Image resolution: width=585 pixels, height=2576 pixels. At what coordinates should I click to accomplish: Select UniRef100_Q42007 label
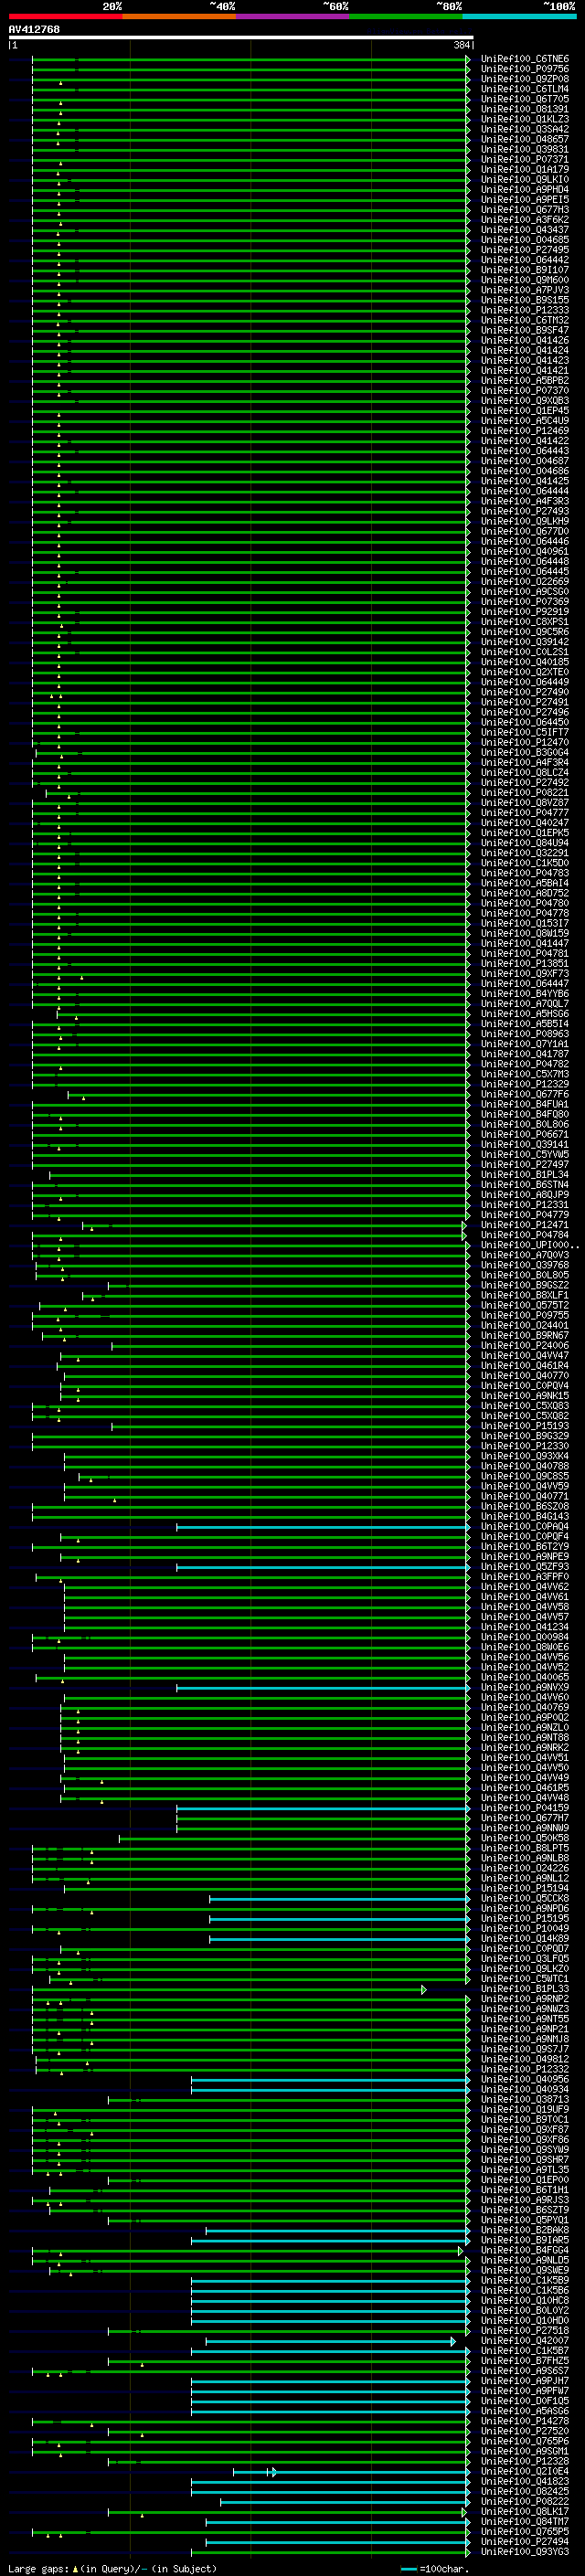click(x=525, y=2341)
